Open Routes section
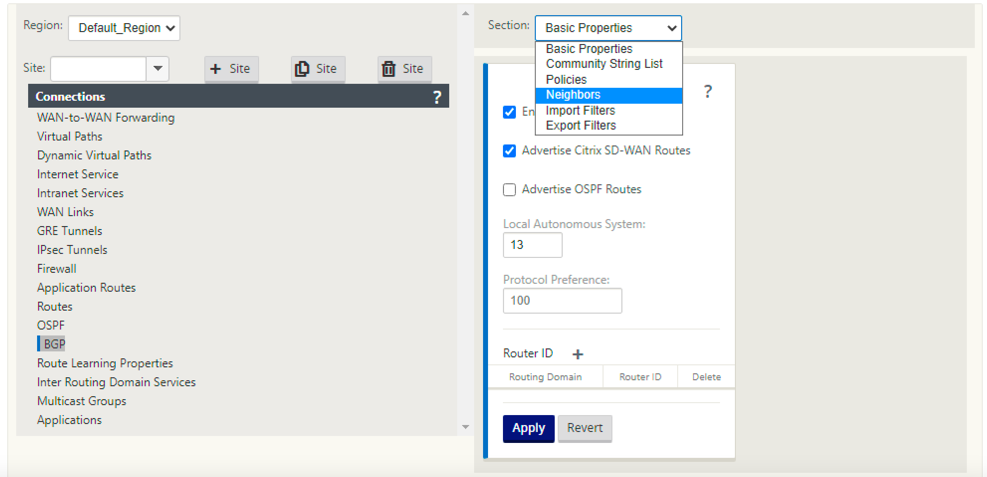This screenshot has width=987, height=477. [x=55, y=306]
